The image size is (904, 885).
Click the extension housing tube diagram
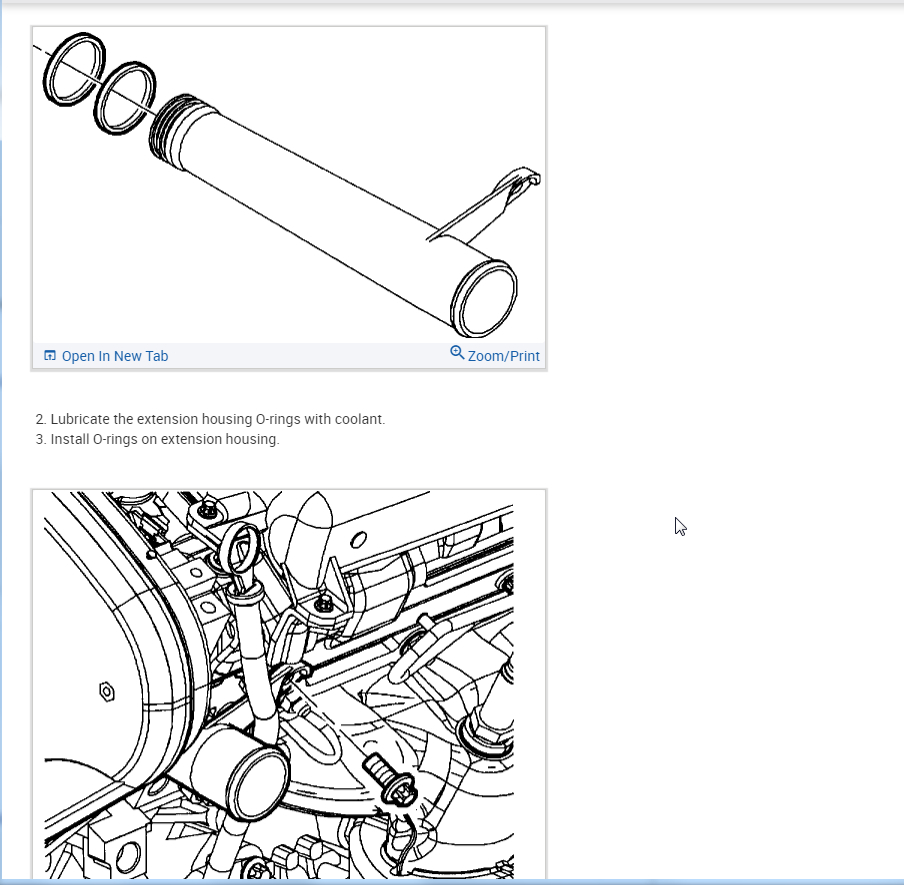[x=288, y=184]
